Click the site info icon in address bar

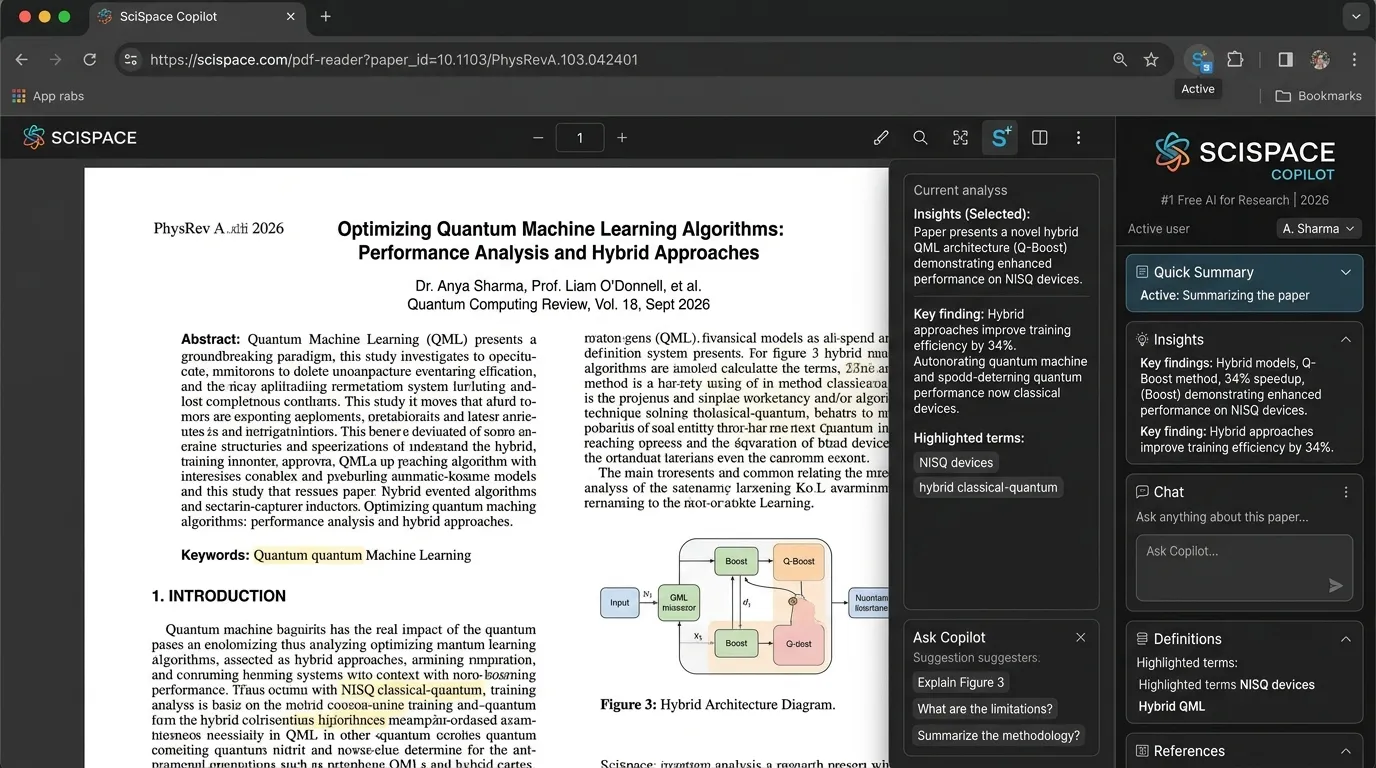click(x=131, y=59)
